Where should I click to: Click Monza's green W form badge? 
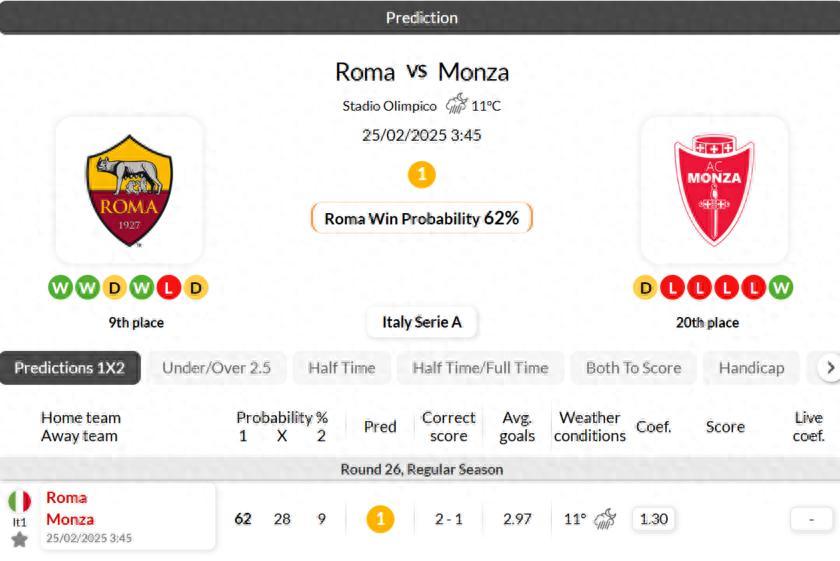[x=781, y=288]
